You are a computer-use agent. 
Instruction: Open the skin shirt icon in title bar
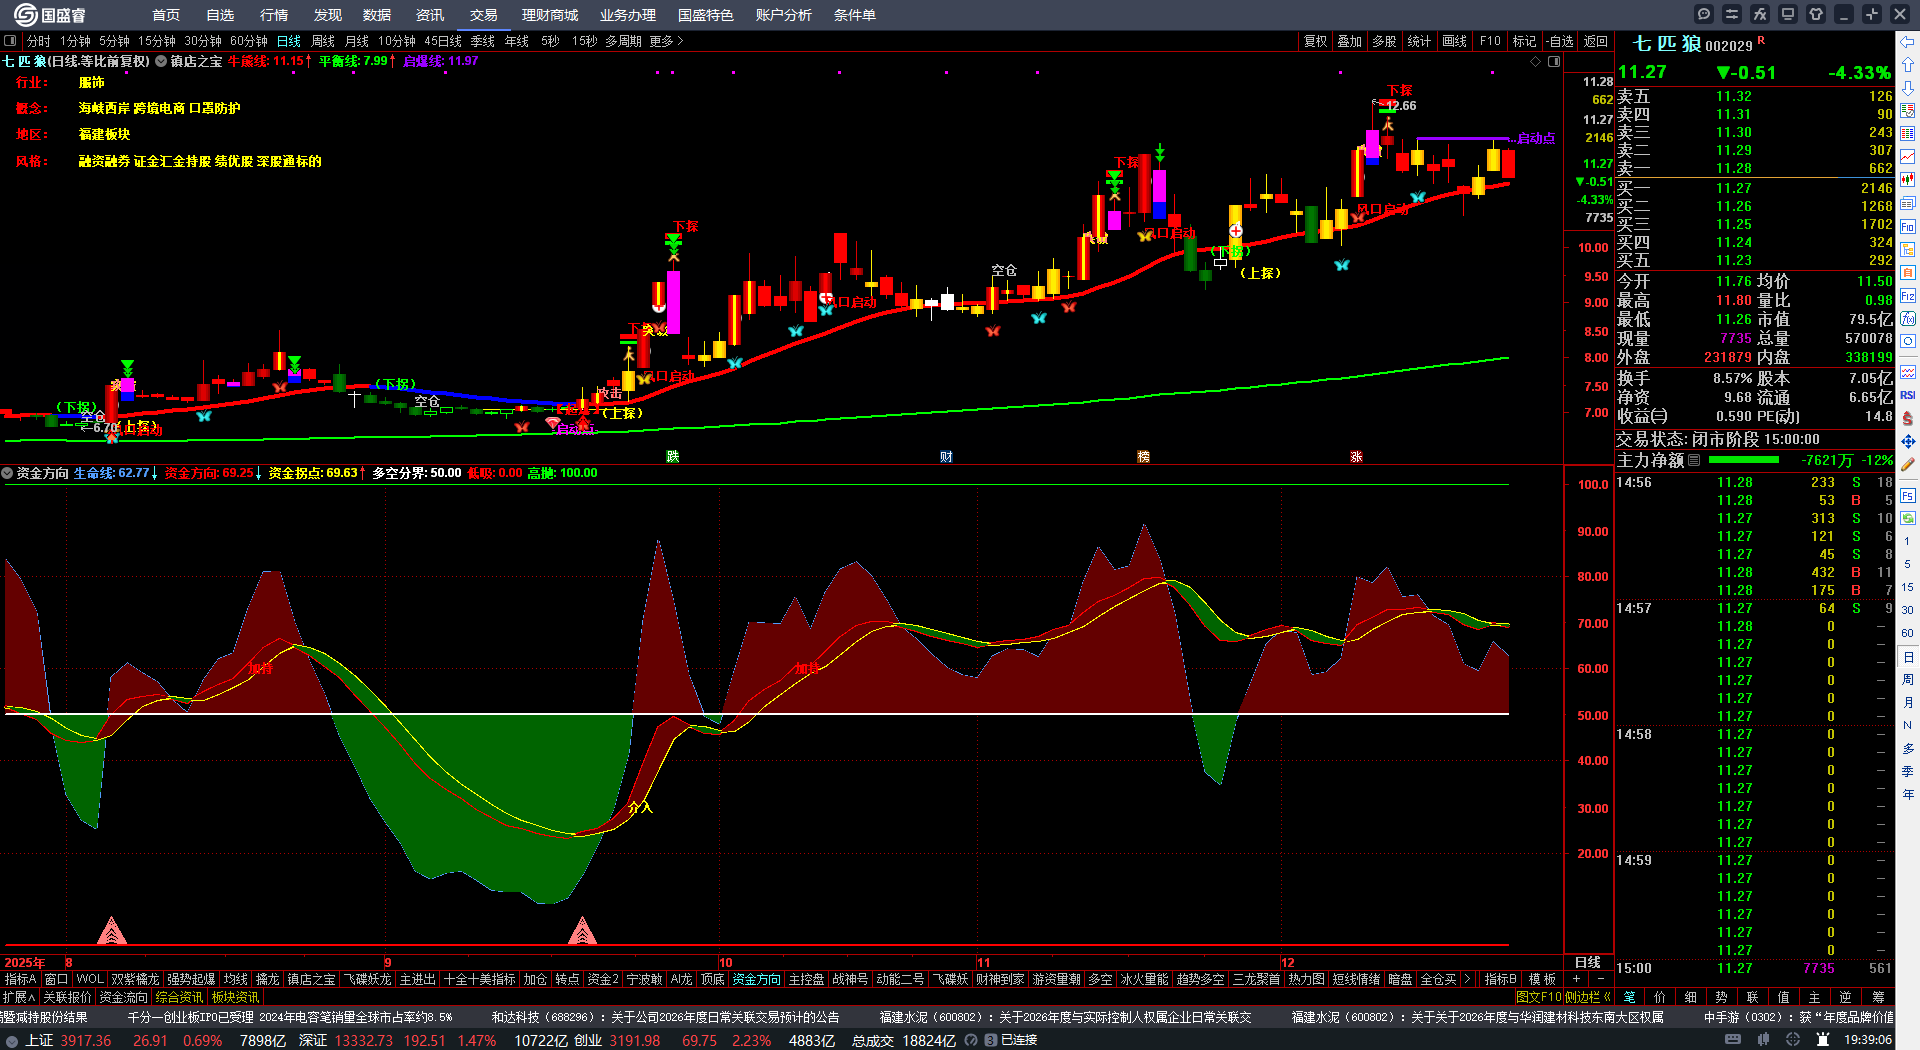tap(1816, 14)
